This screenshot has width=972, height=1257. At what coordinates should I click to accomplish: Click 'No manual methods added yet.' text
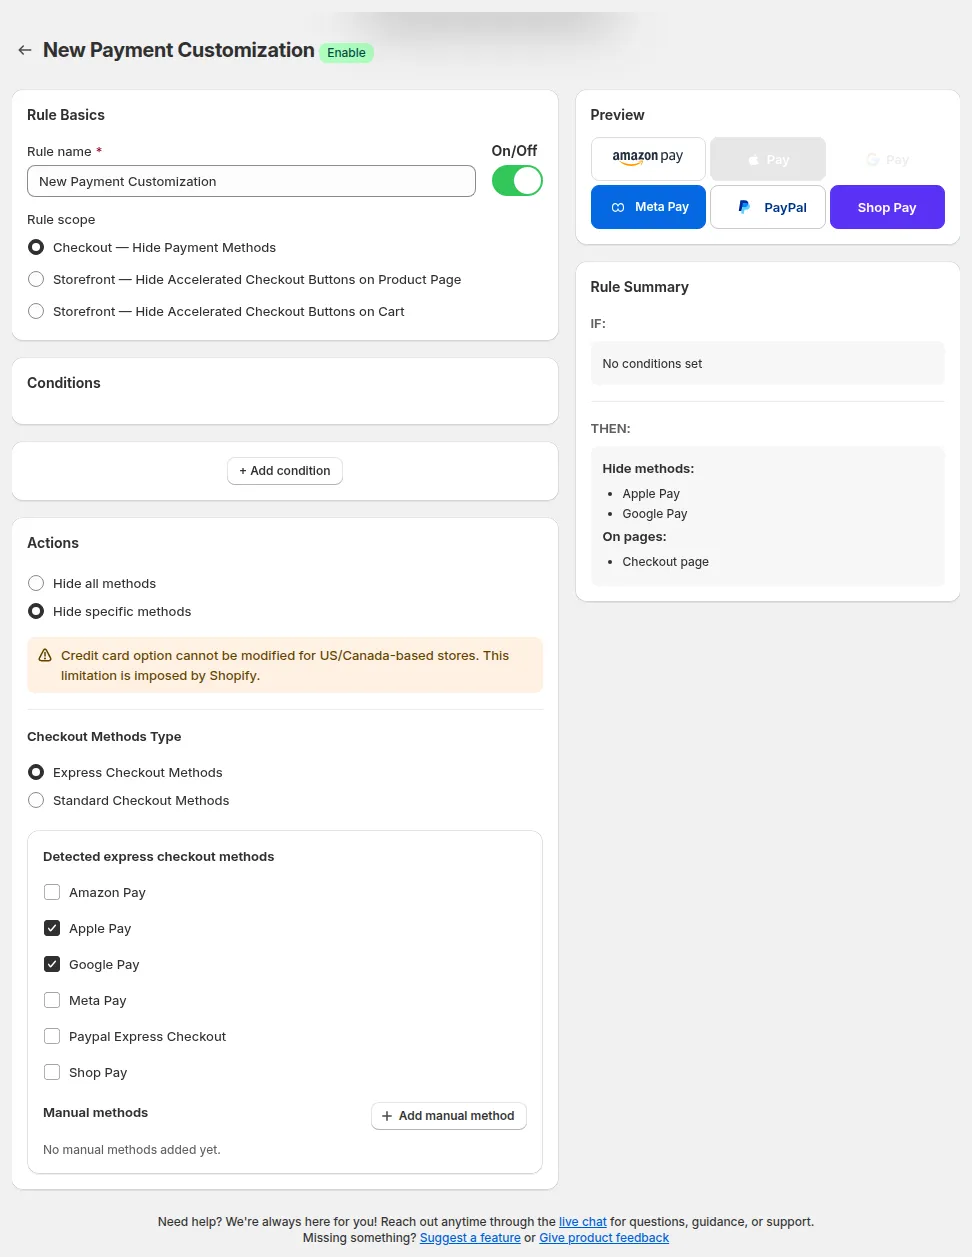131,1150
